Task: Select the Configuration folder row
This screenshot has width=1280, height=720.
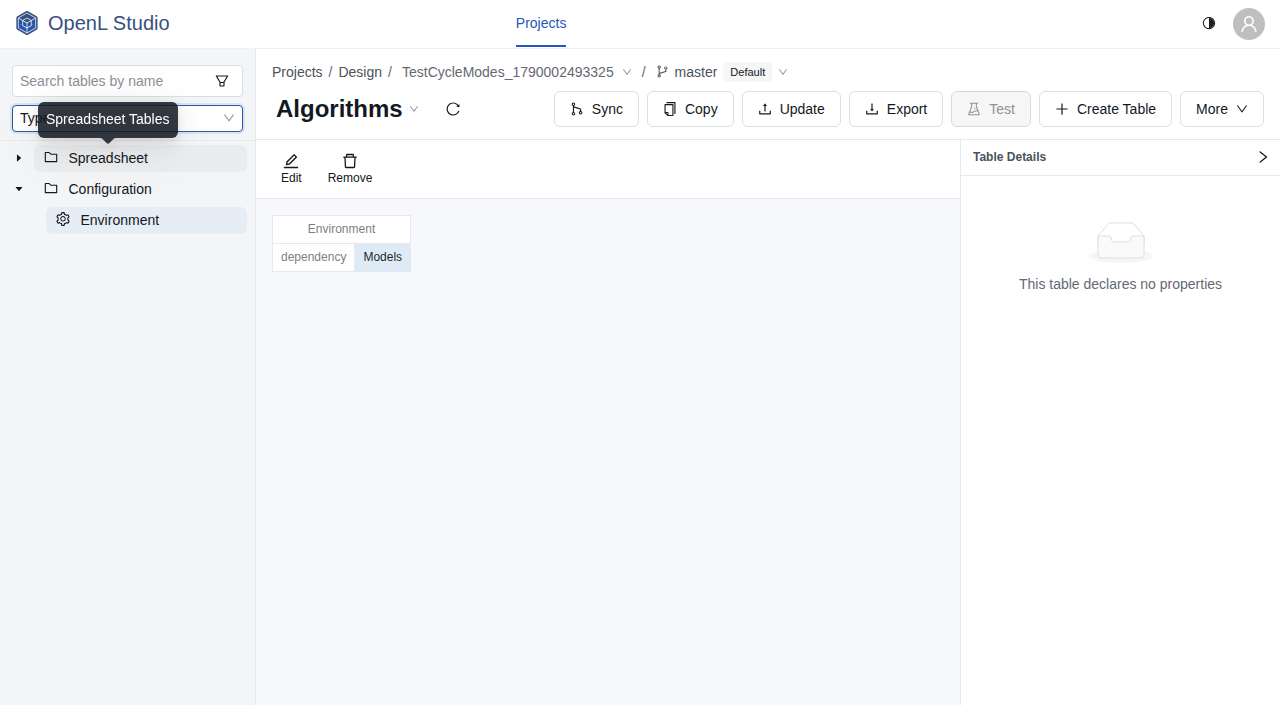Action: [140, 189]
